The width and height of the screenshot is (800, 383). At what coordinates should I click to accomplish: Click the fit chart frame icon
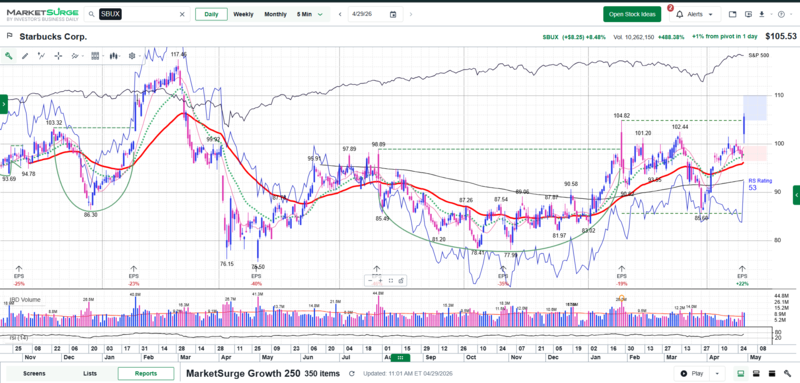[x=391, y=280]
